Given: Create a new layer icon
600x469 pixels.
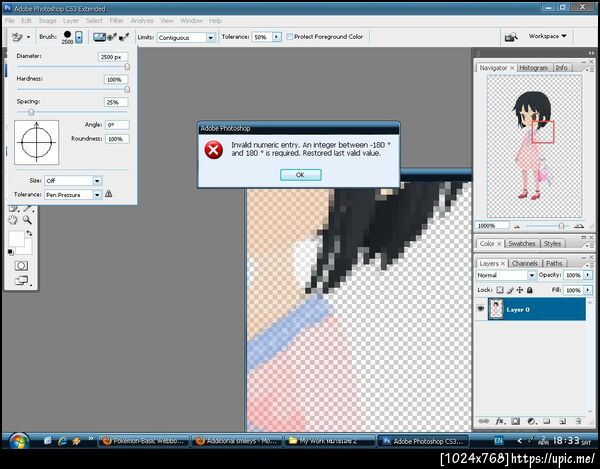Looking at the screenshot, I should click(562, 421).
